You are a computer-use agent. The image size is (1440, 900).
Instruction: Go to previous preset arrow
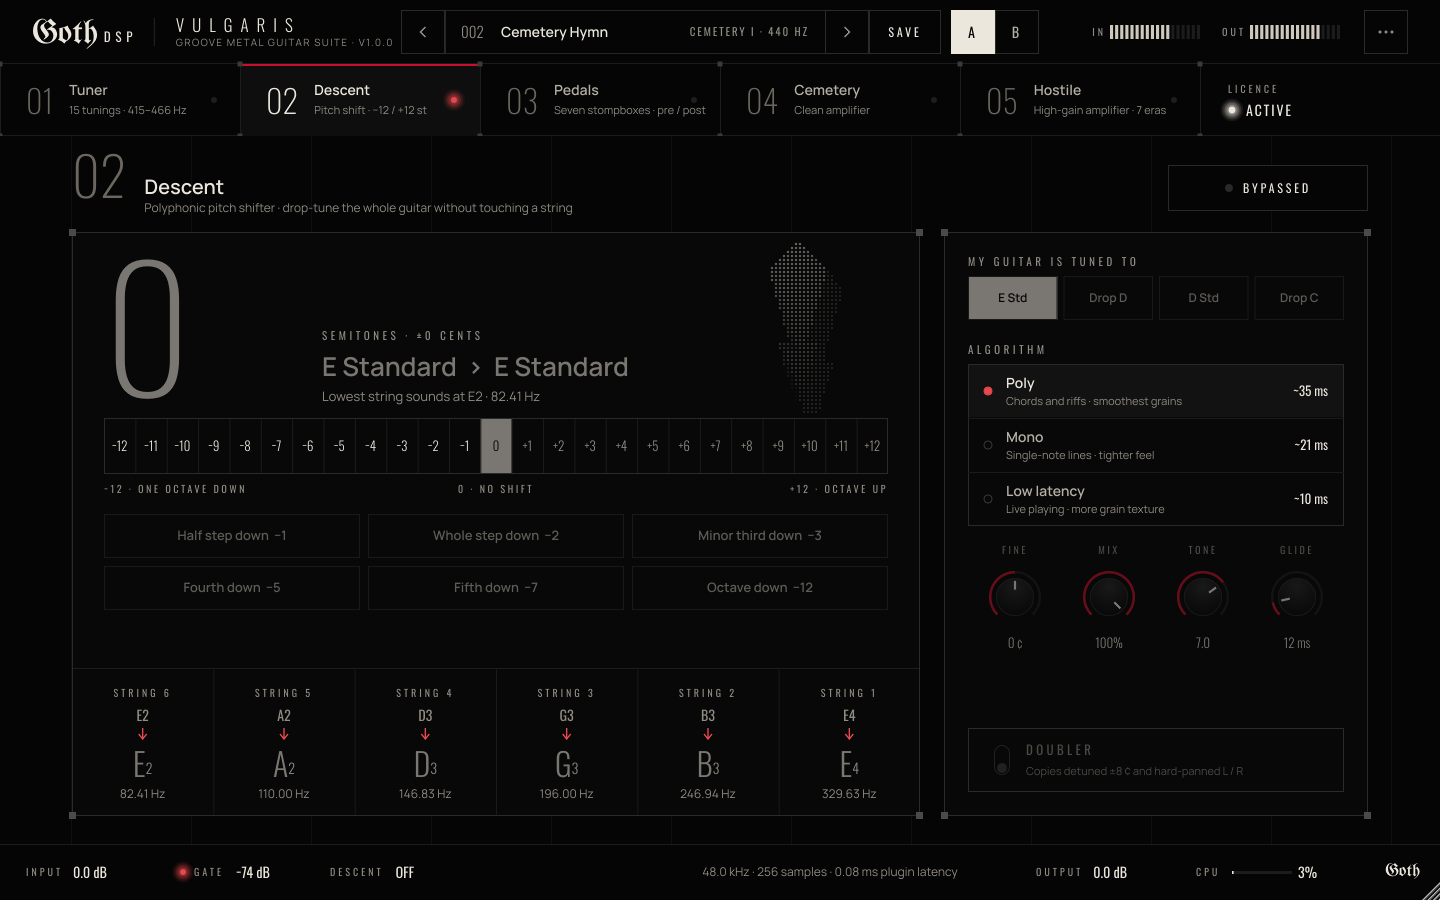(x=423, y=32)
